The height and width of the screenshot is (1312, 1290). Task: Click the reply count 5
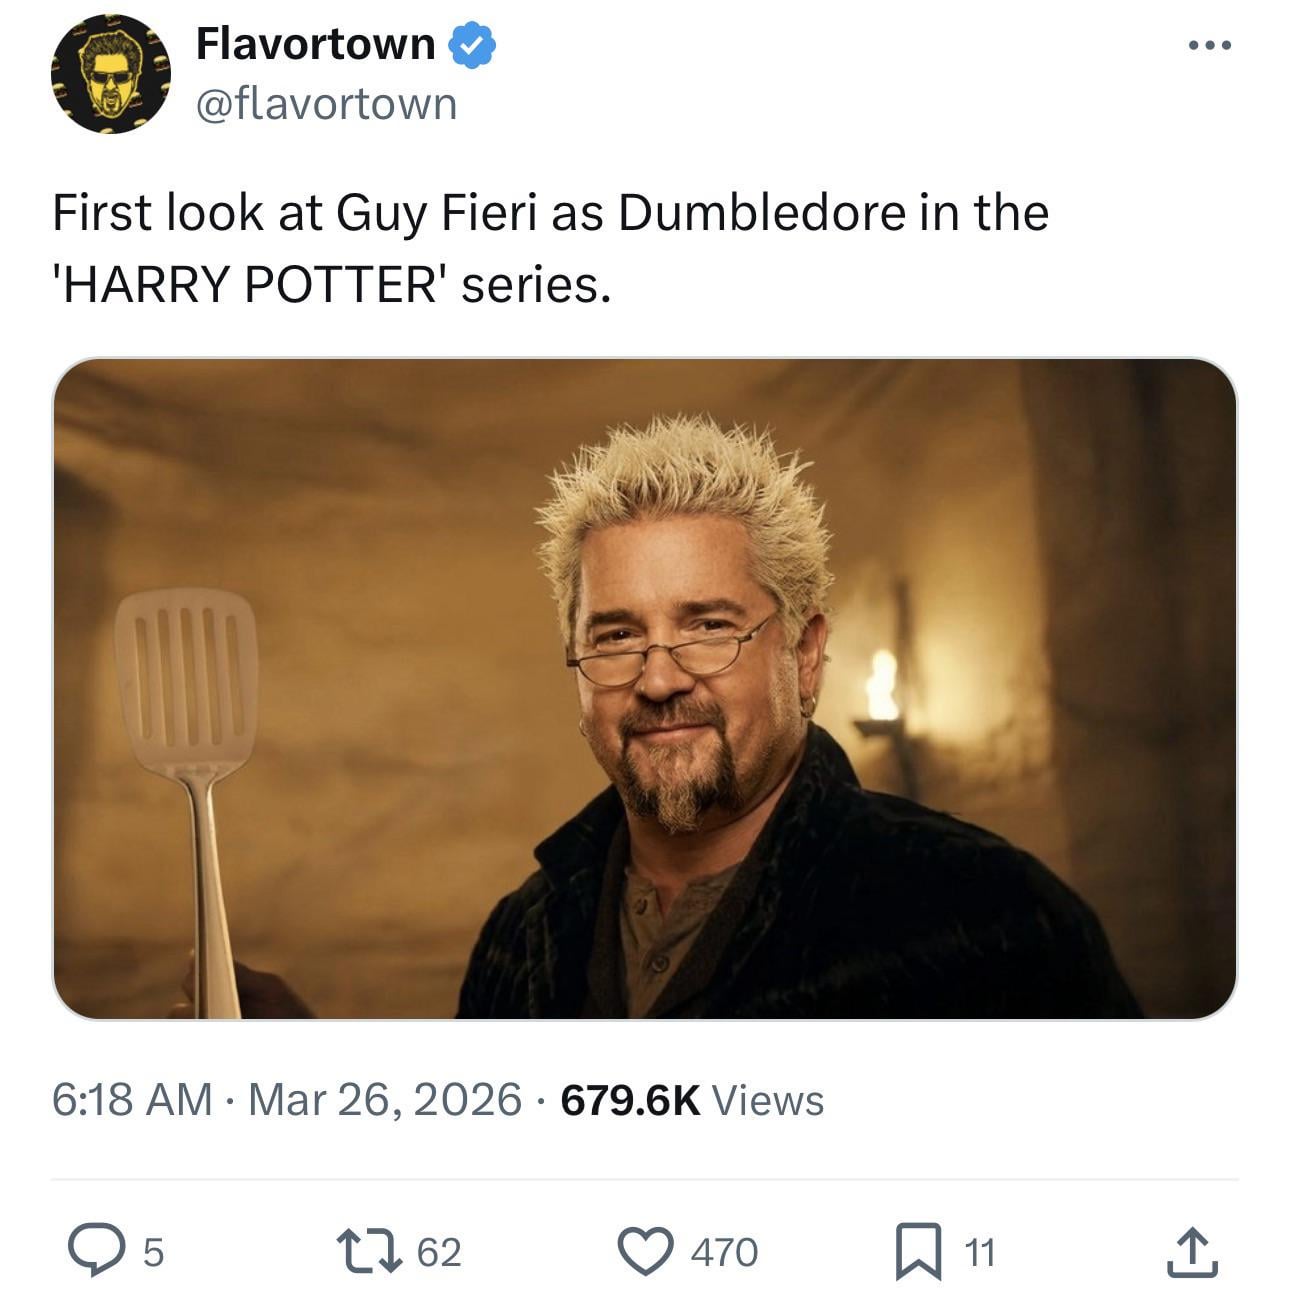point(152,1252)
